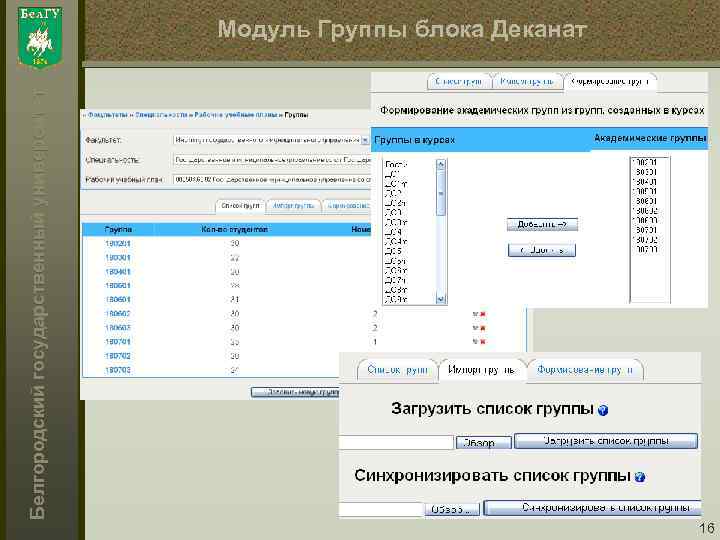
Task: Open group link 180501 in groups table
Action: (118, 286)
